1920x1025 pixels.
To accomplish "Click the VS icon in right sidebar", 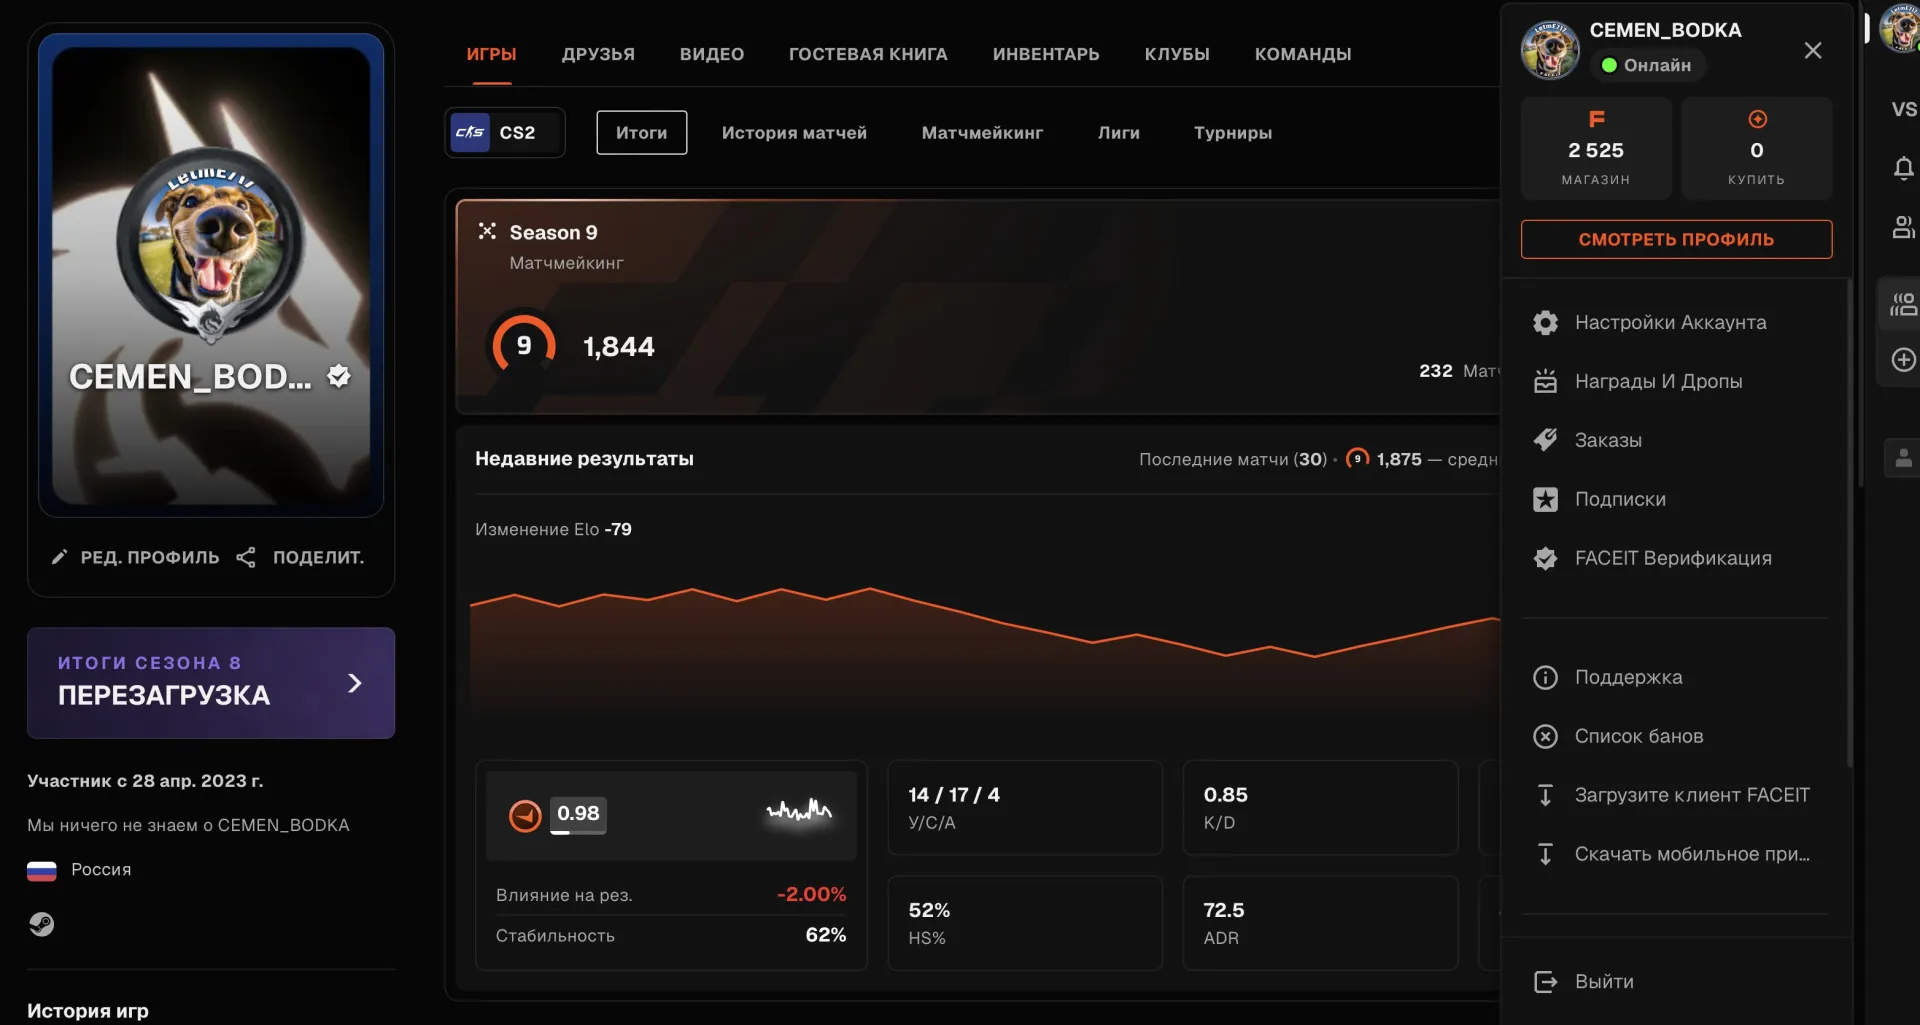I will (1903, 109).
